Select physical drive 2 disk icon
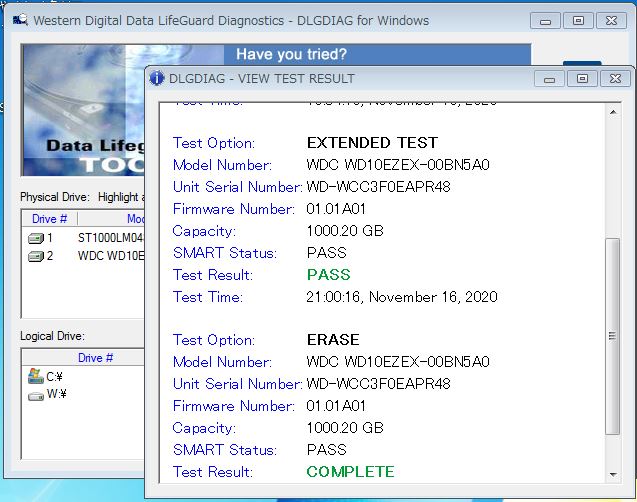 (x=36, y=256)
